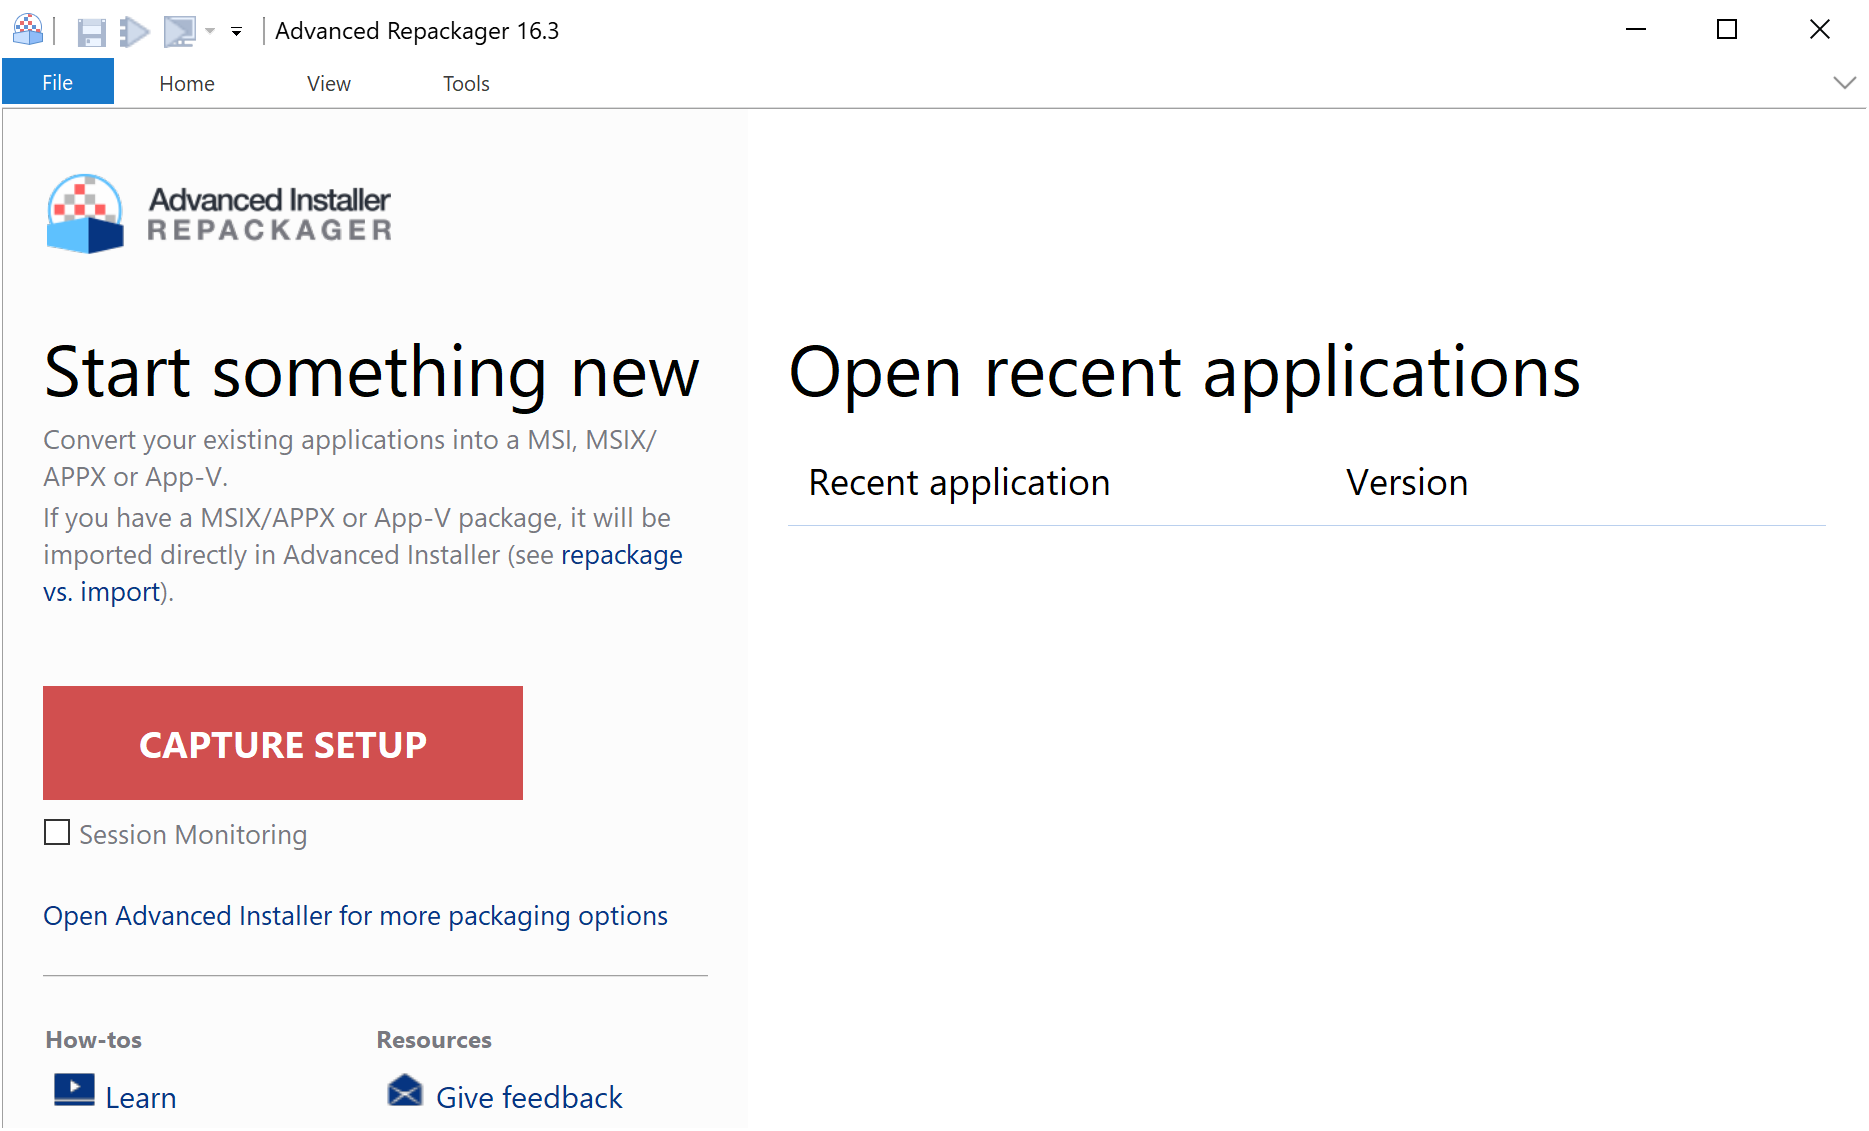1869x1131 pixels.
Task: Close the Advanced Repackager window
Action: tap(1820, 30)
